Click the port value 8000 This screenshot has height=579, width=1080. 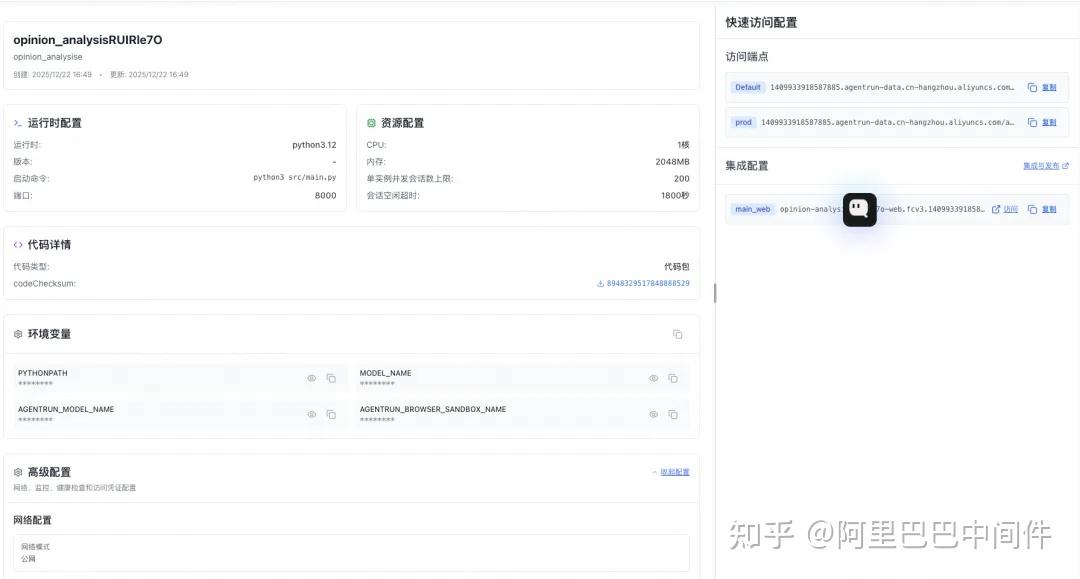pos(326,196)
